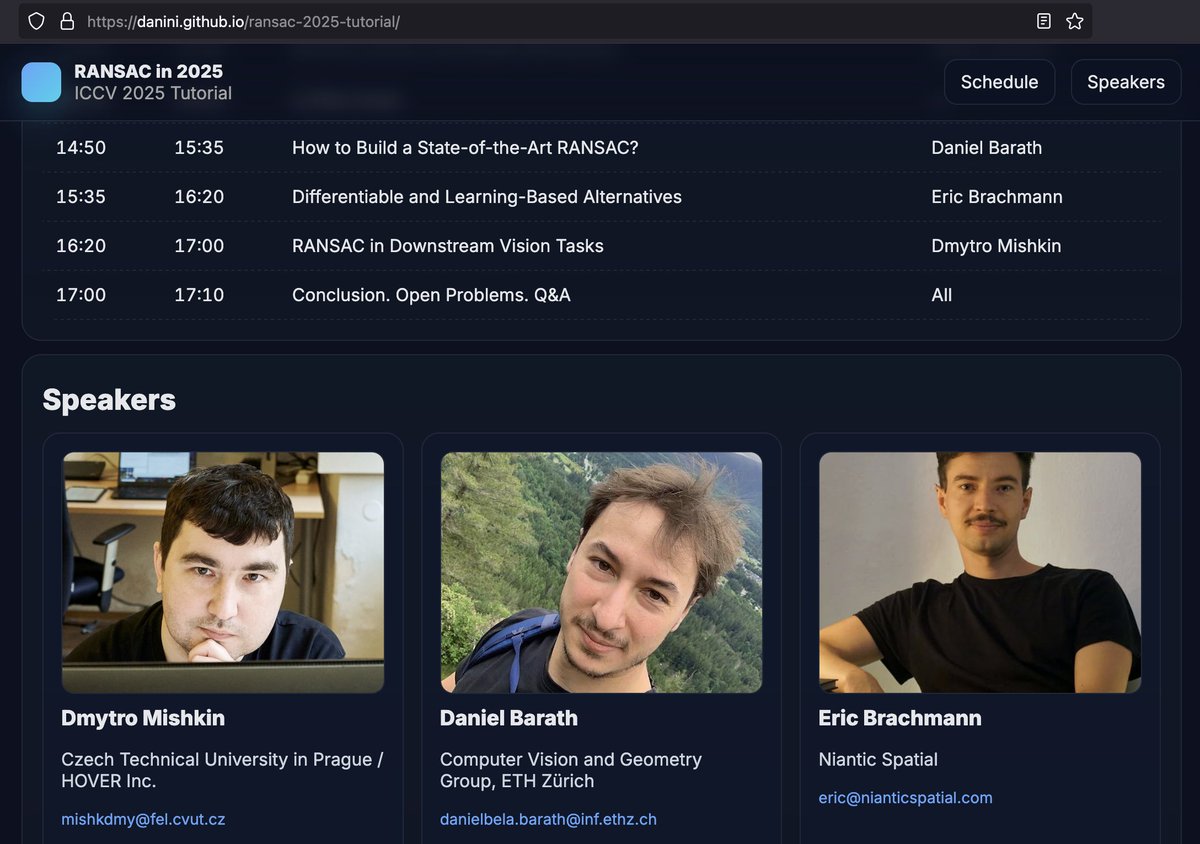Select the 'Differentiable and Learning-Based Alternatives' row

[x=486, y=197]
